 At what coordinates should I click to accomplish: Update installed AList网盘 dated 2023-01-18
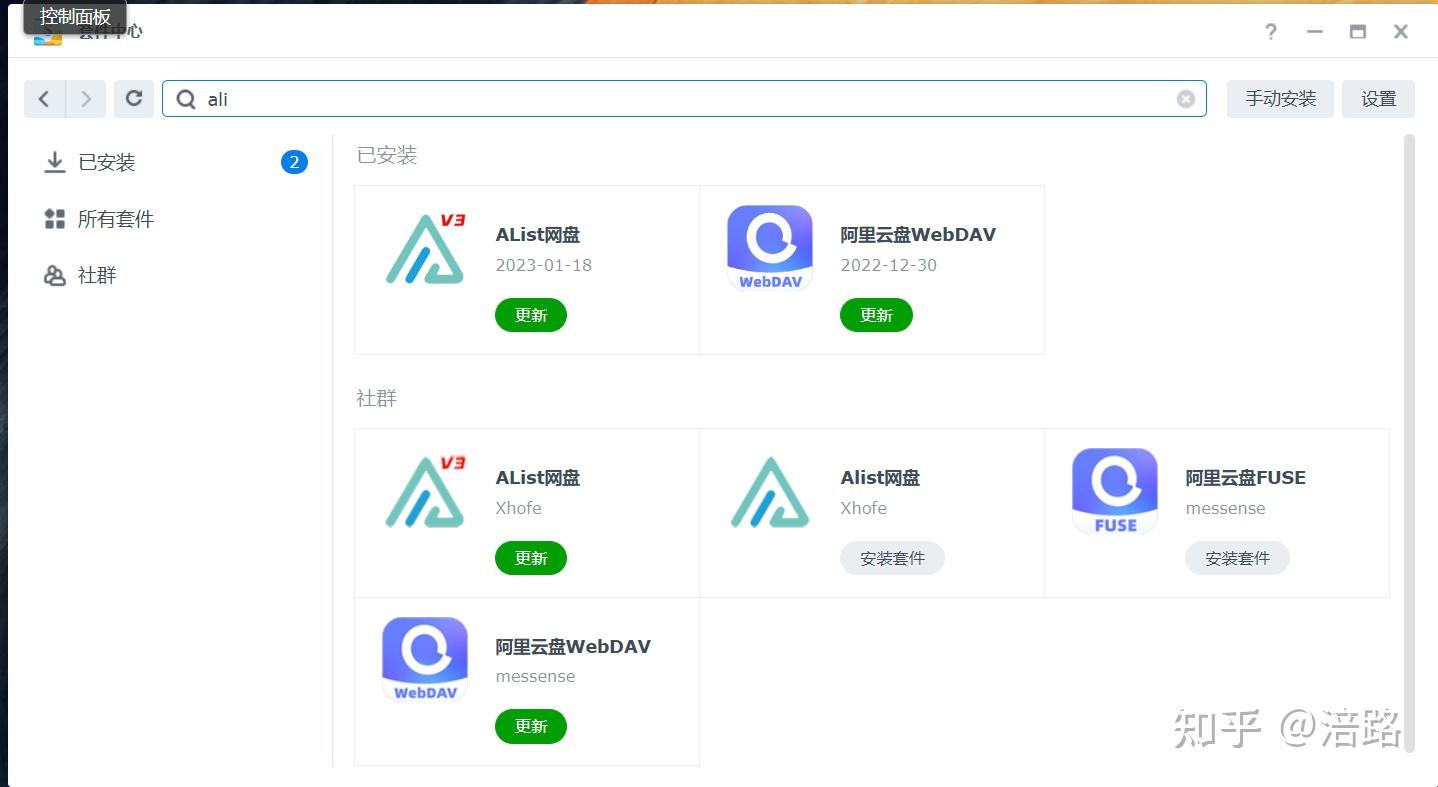531,315
